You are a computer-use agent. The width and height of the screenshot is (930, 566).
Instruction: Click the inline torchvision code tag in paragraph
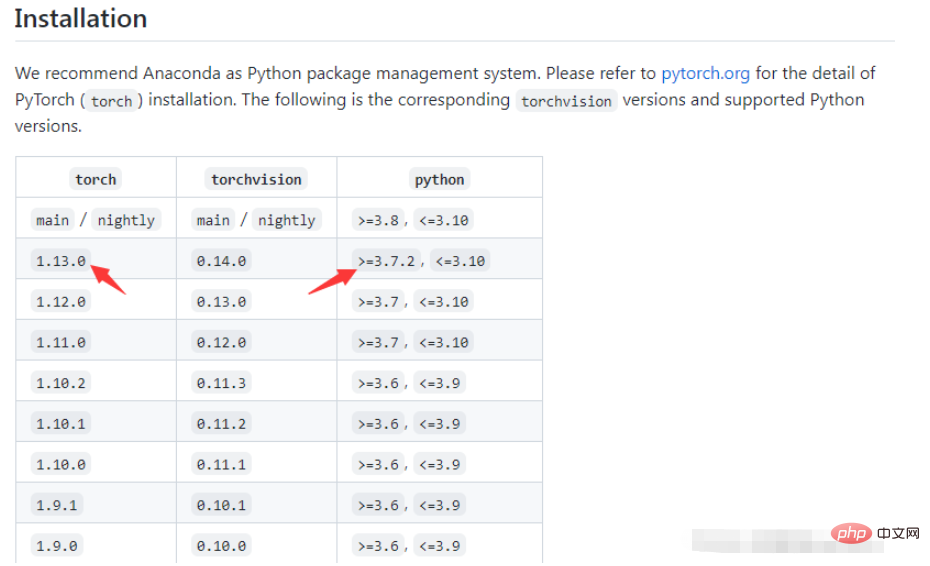point(566,100)
